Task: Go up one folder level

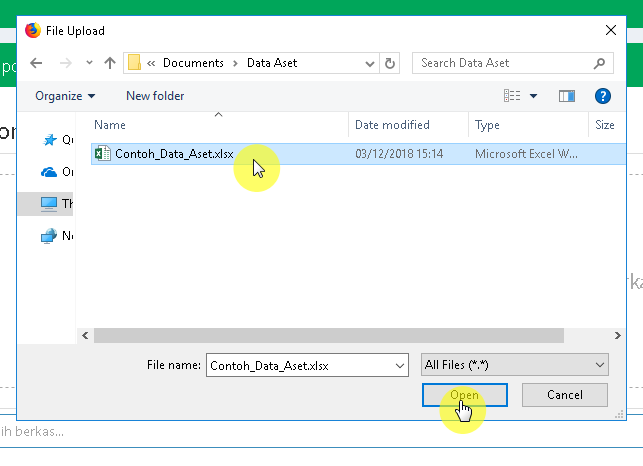Action: point(109,63)
